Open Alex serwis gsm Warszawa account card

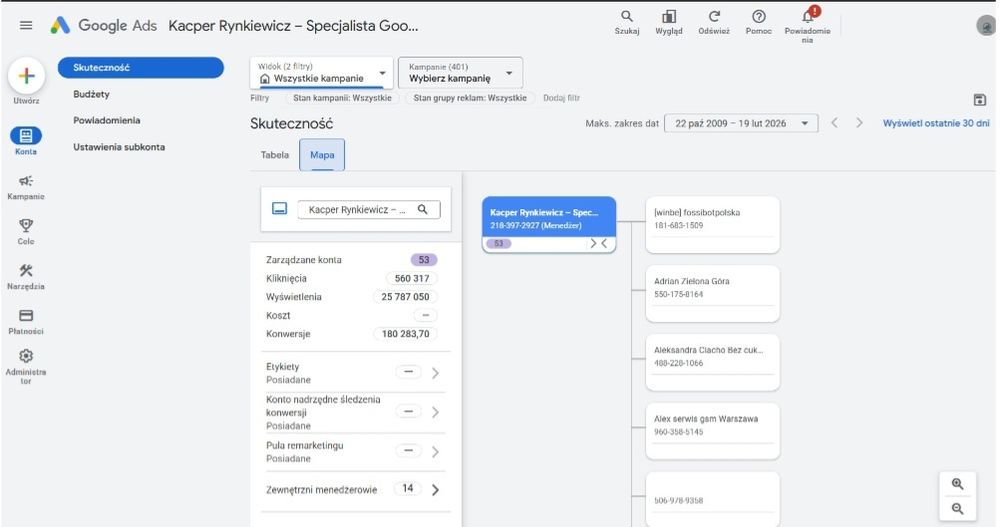pyautogui.click(x=712, y=431)
